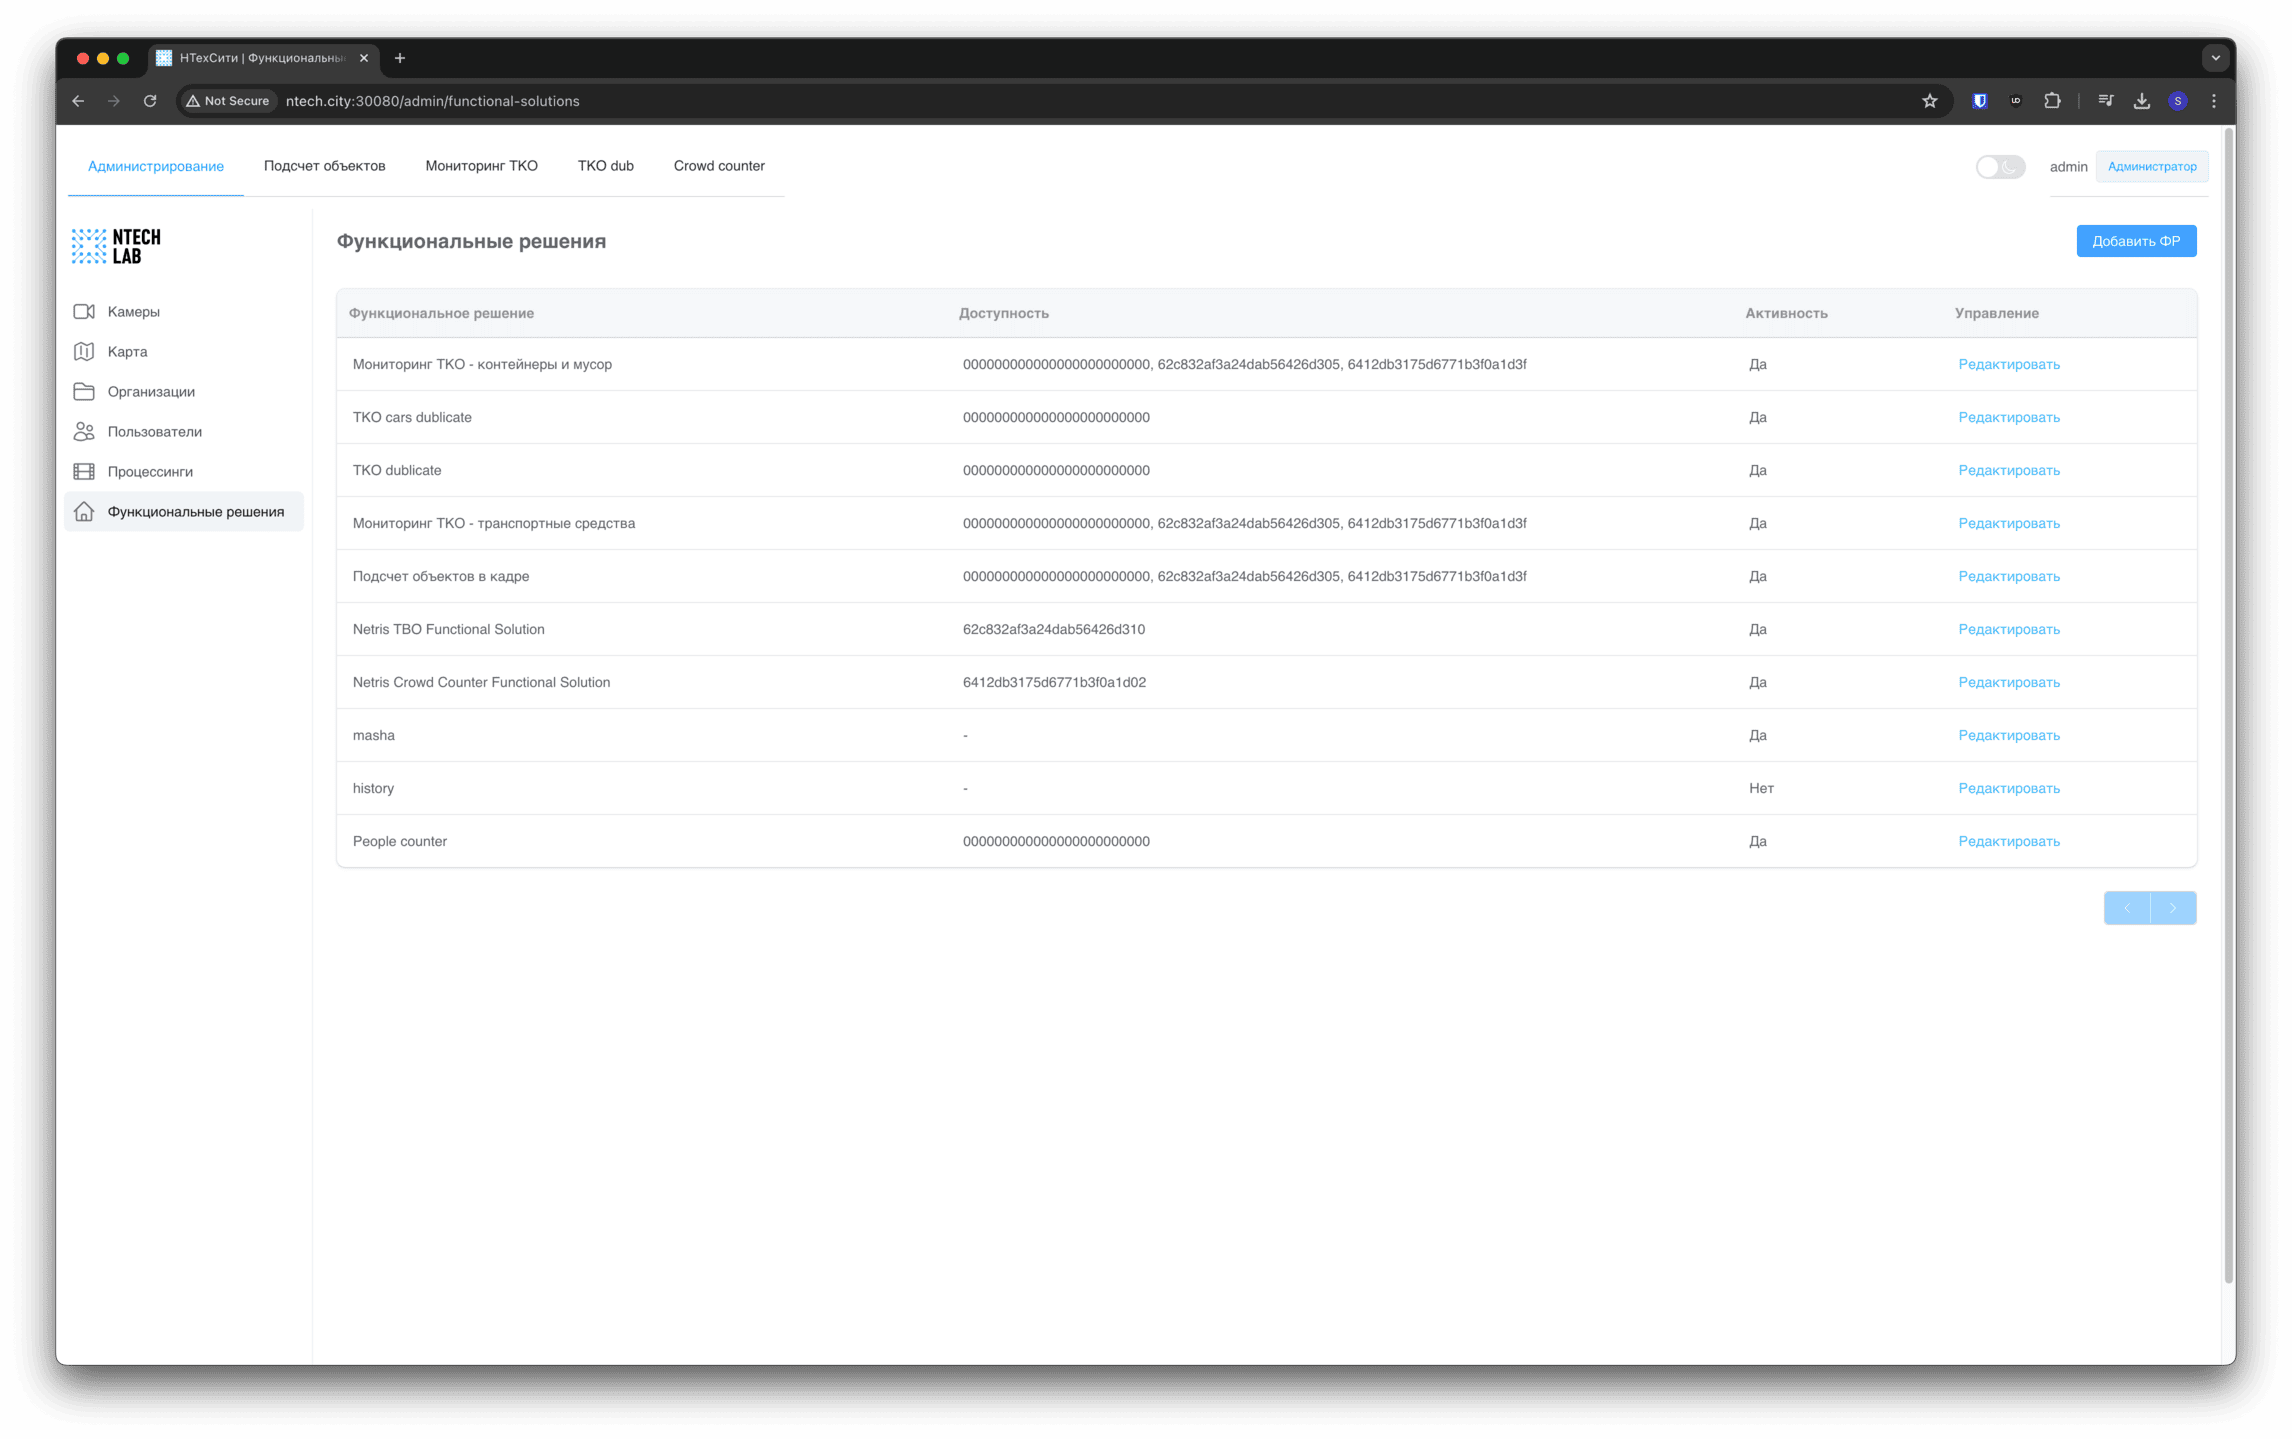The image size is (2292, 1439).
Task: Open Organizations via folder icon
Action: tap(84, 392)
